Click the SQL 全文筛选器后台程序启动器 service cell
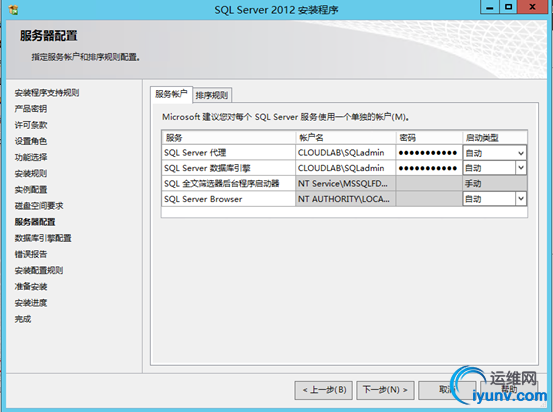 click(229, 183)
